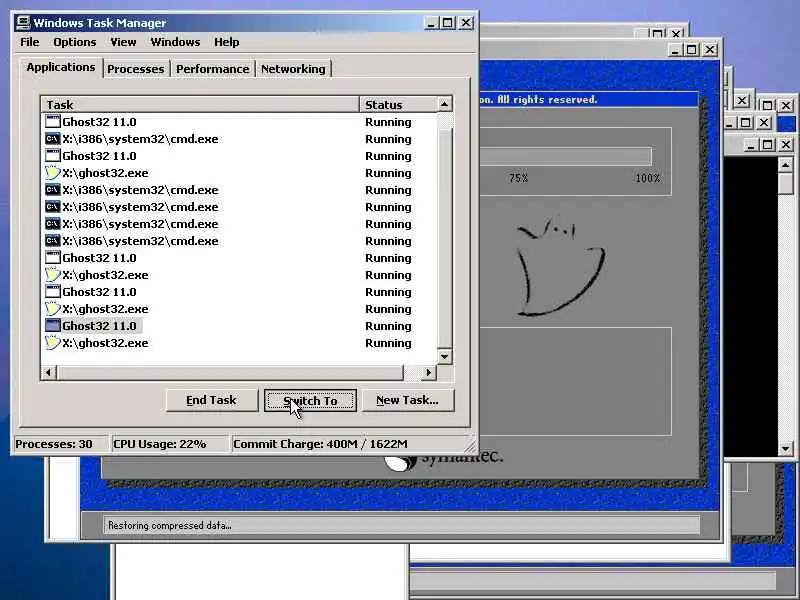Sort by the Status column header
The image size is (800, 600).
[x=398, y=105]
